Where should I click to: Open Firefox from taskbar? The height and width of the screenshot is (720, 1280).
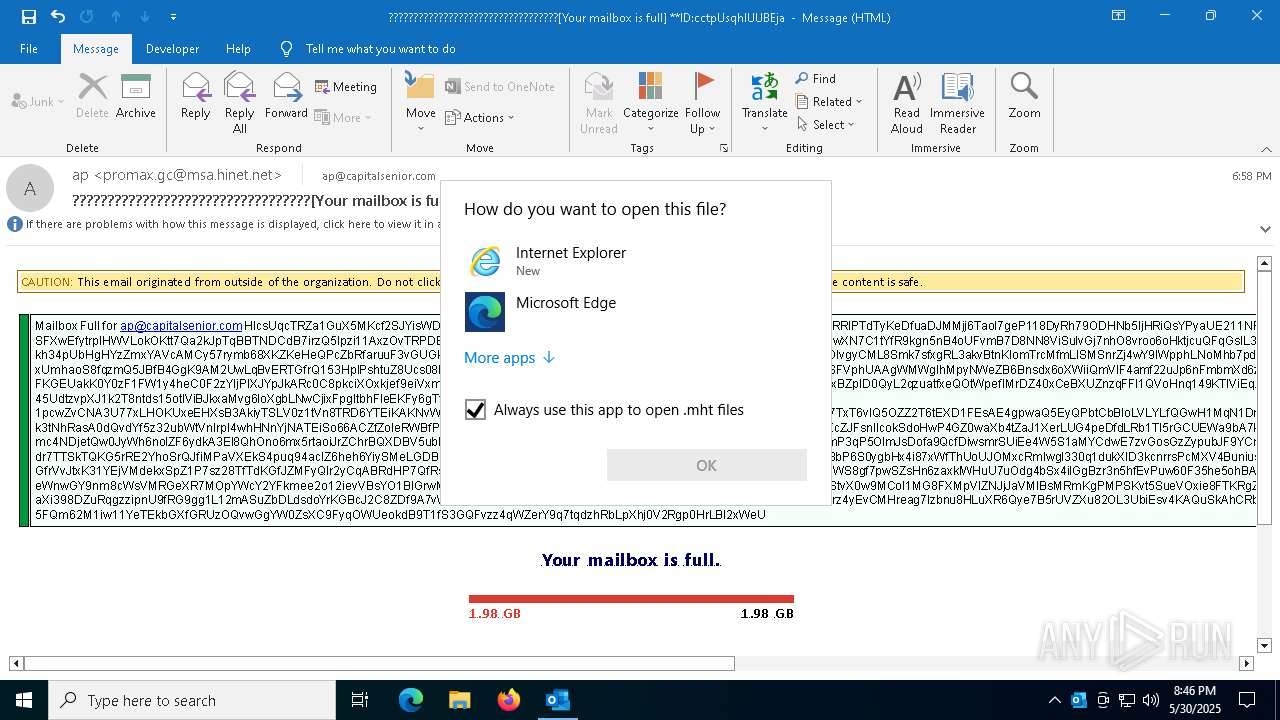pos(508,700)
